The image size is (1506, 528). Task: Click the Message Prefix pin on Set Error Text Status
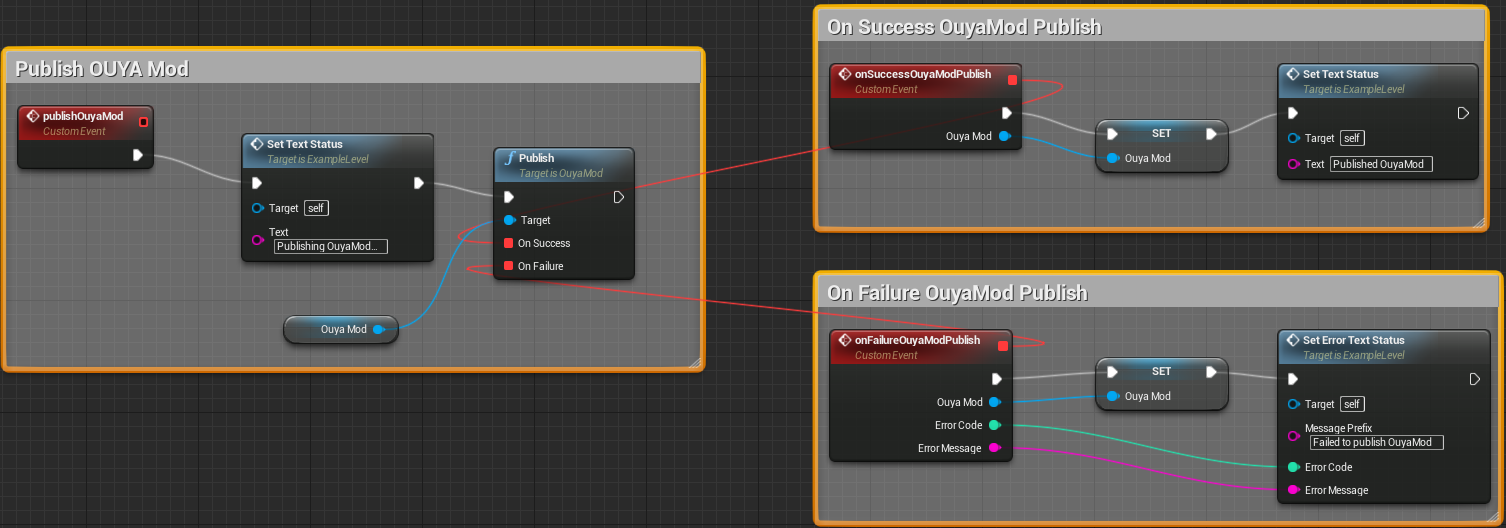(1294, 437)
